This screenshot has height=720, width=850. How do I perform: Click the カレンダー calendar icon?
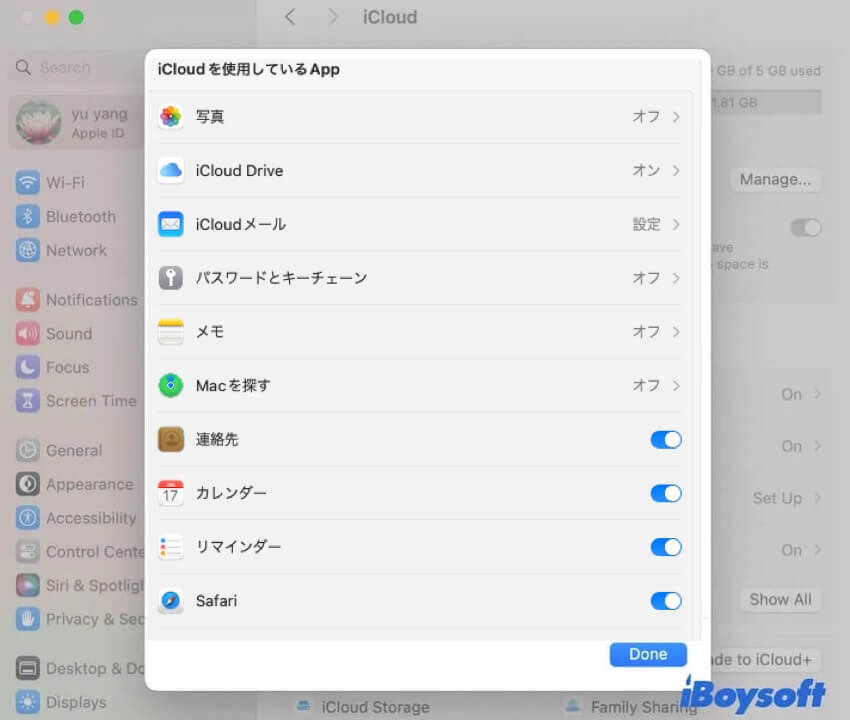pos(171,493)
